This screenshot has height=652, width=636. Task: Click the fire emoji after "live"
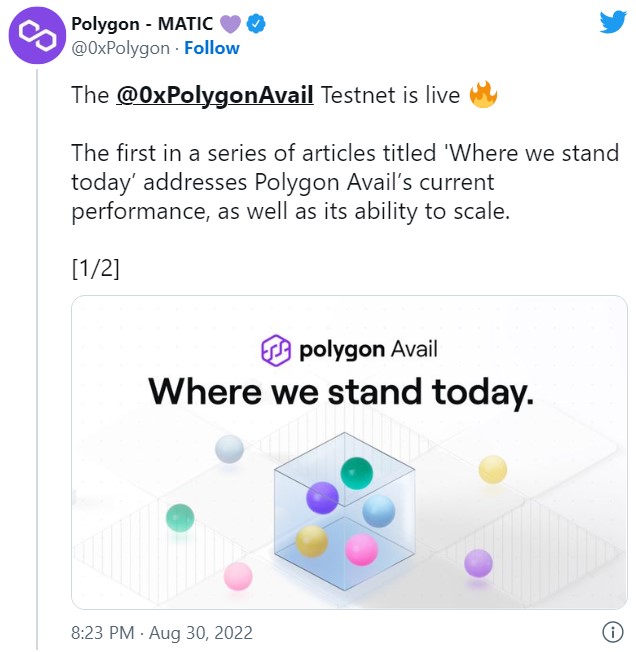point(483,96)
